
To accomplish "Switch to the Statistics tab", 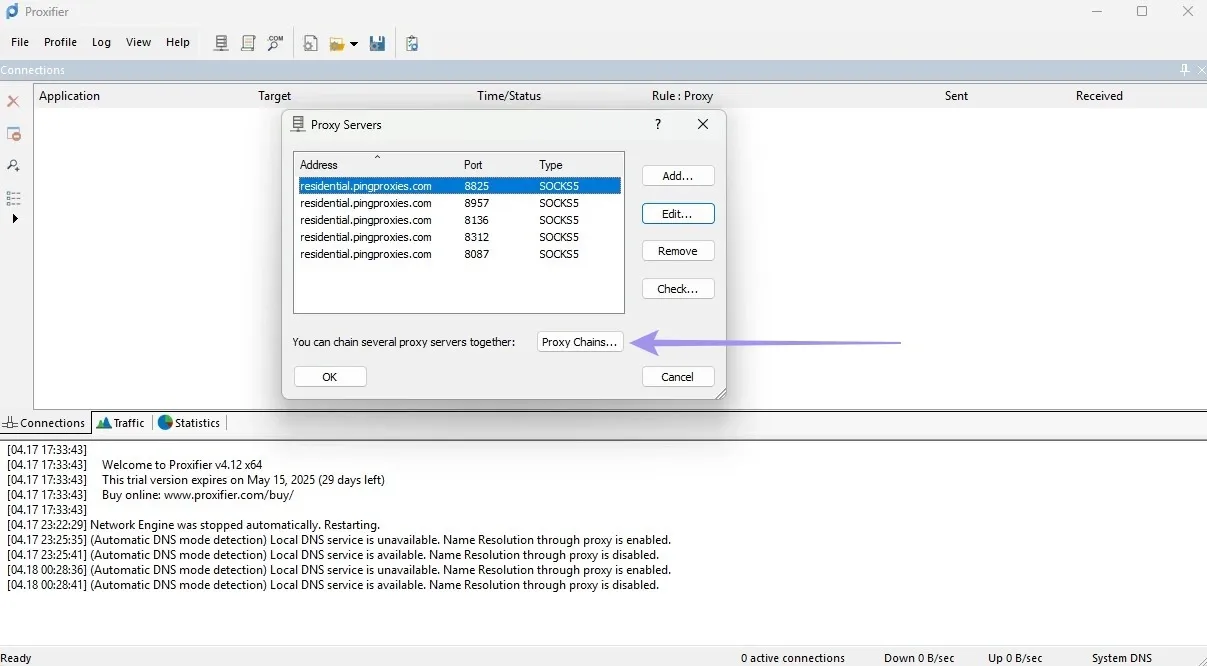I will [189, 423].
